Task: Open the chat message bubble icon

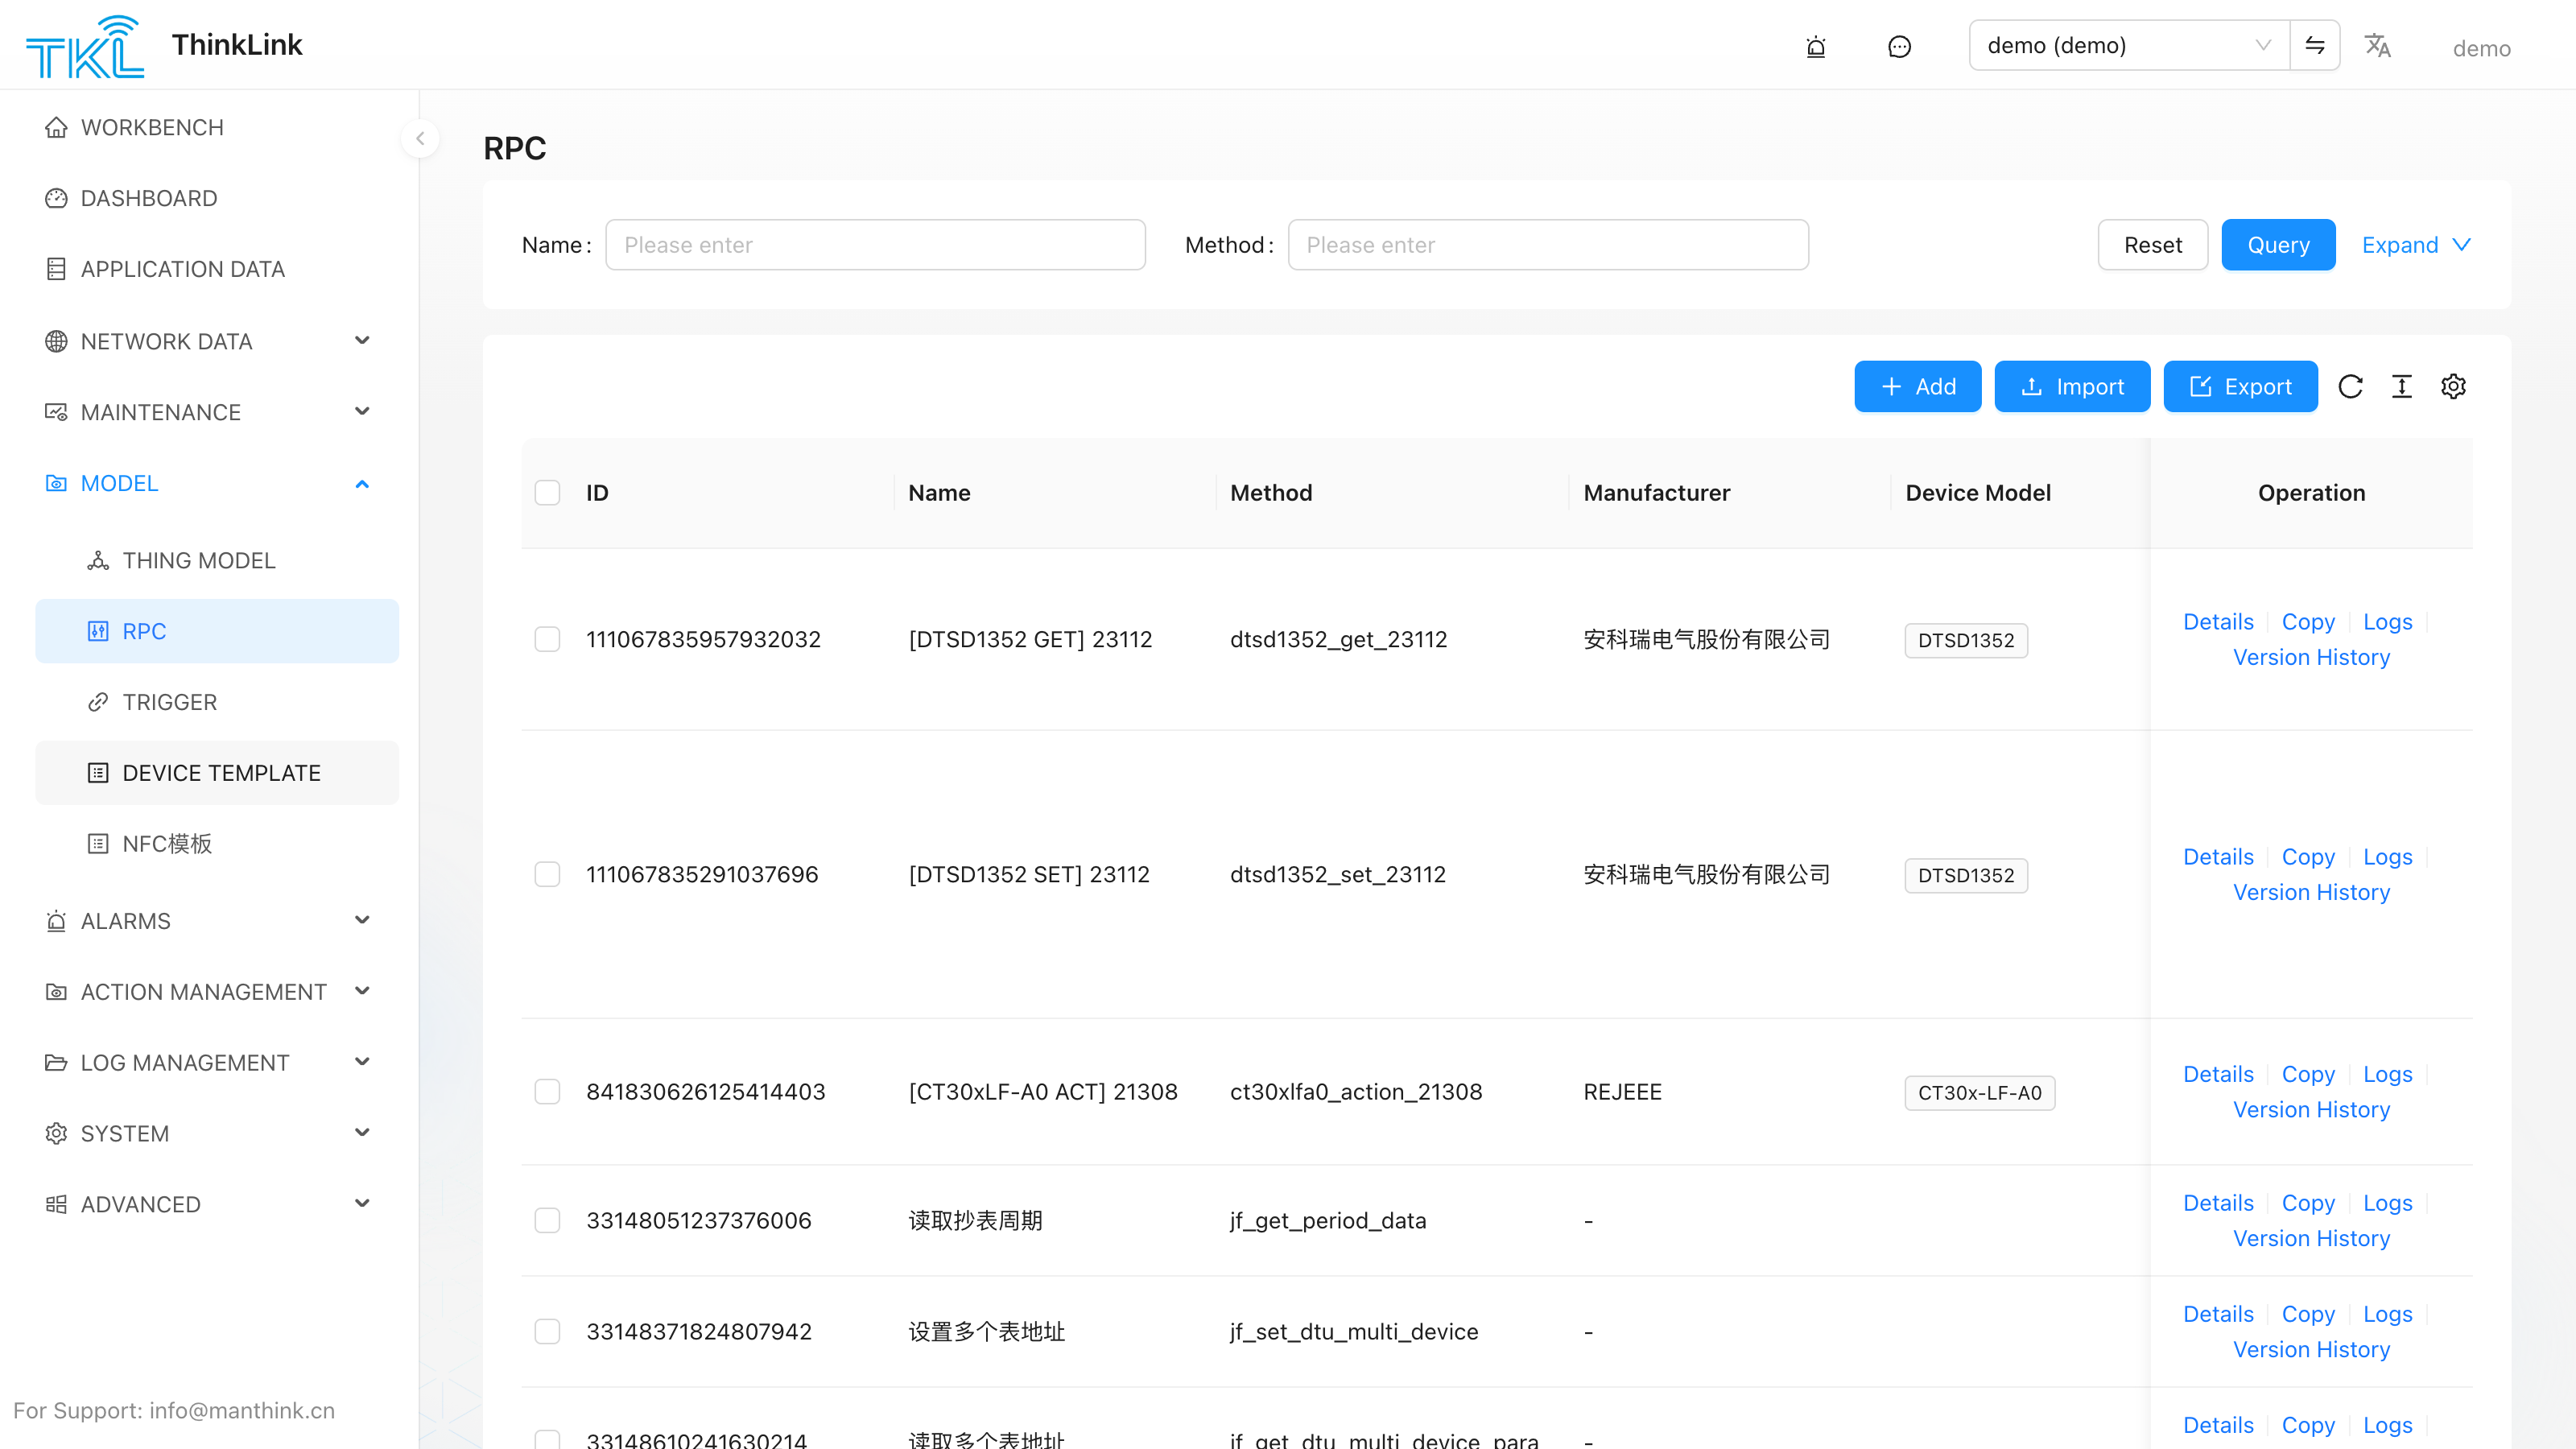Action: tap(1899, 46)
